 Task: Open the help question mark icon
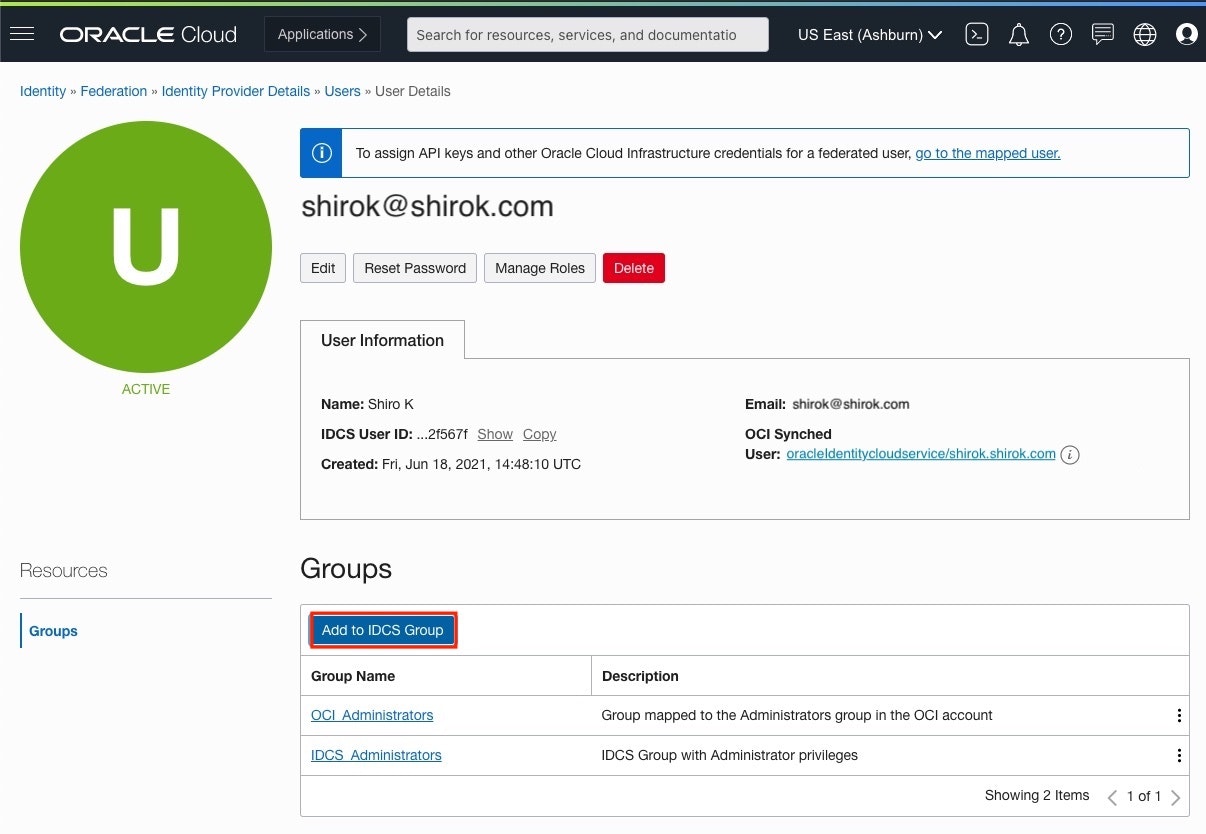pyautogui.click(x=1061, y=34)
